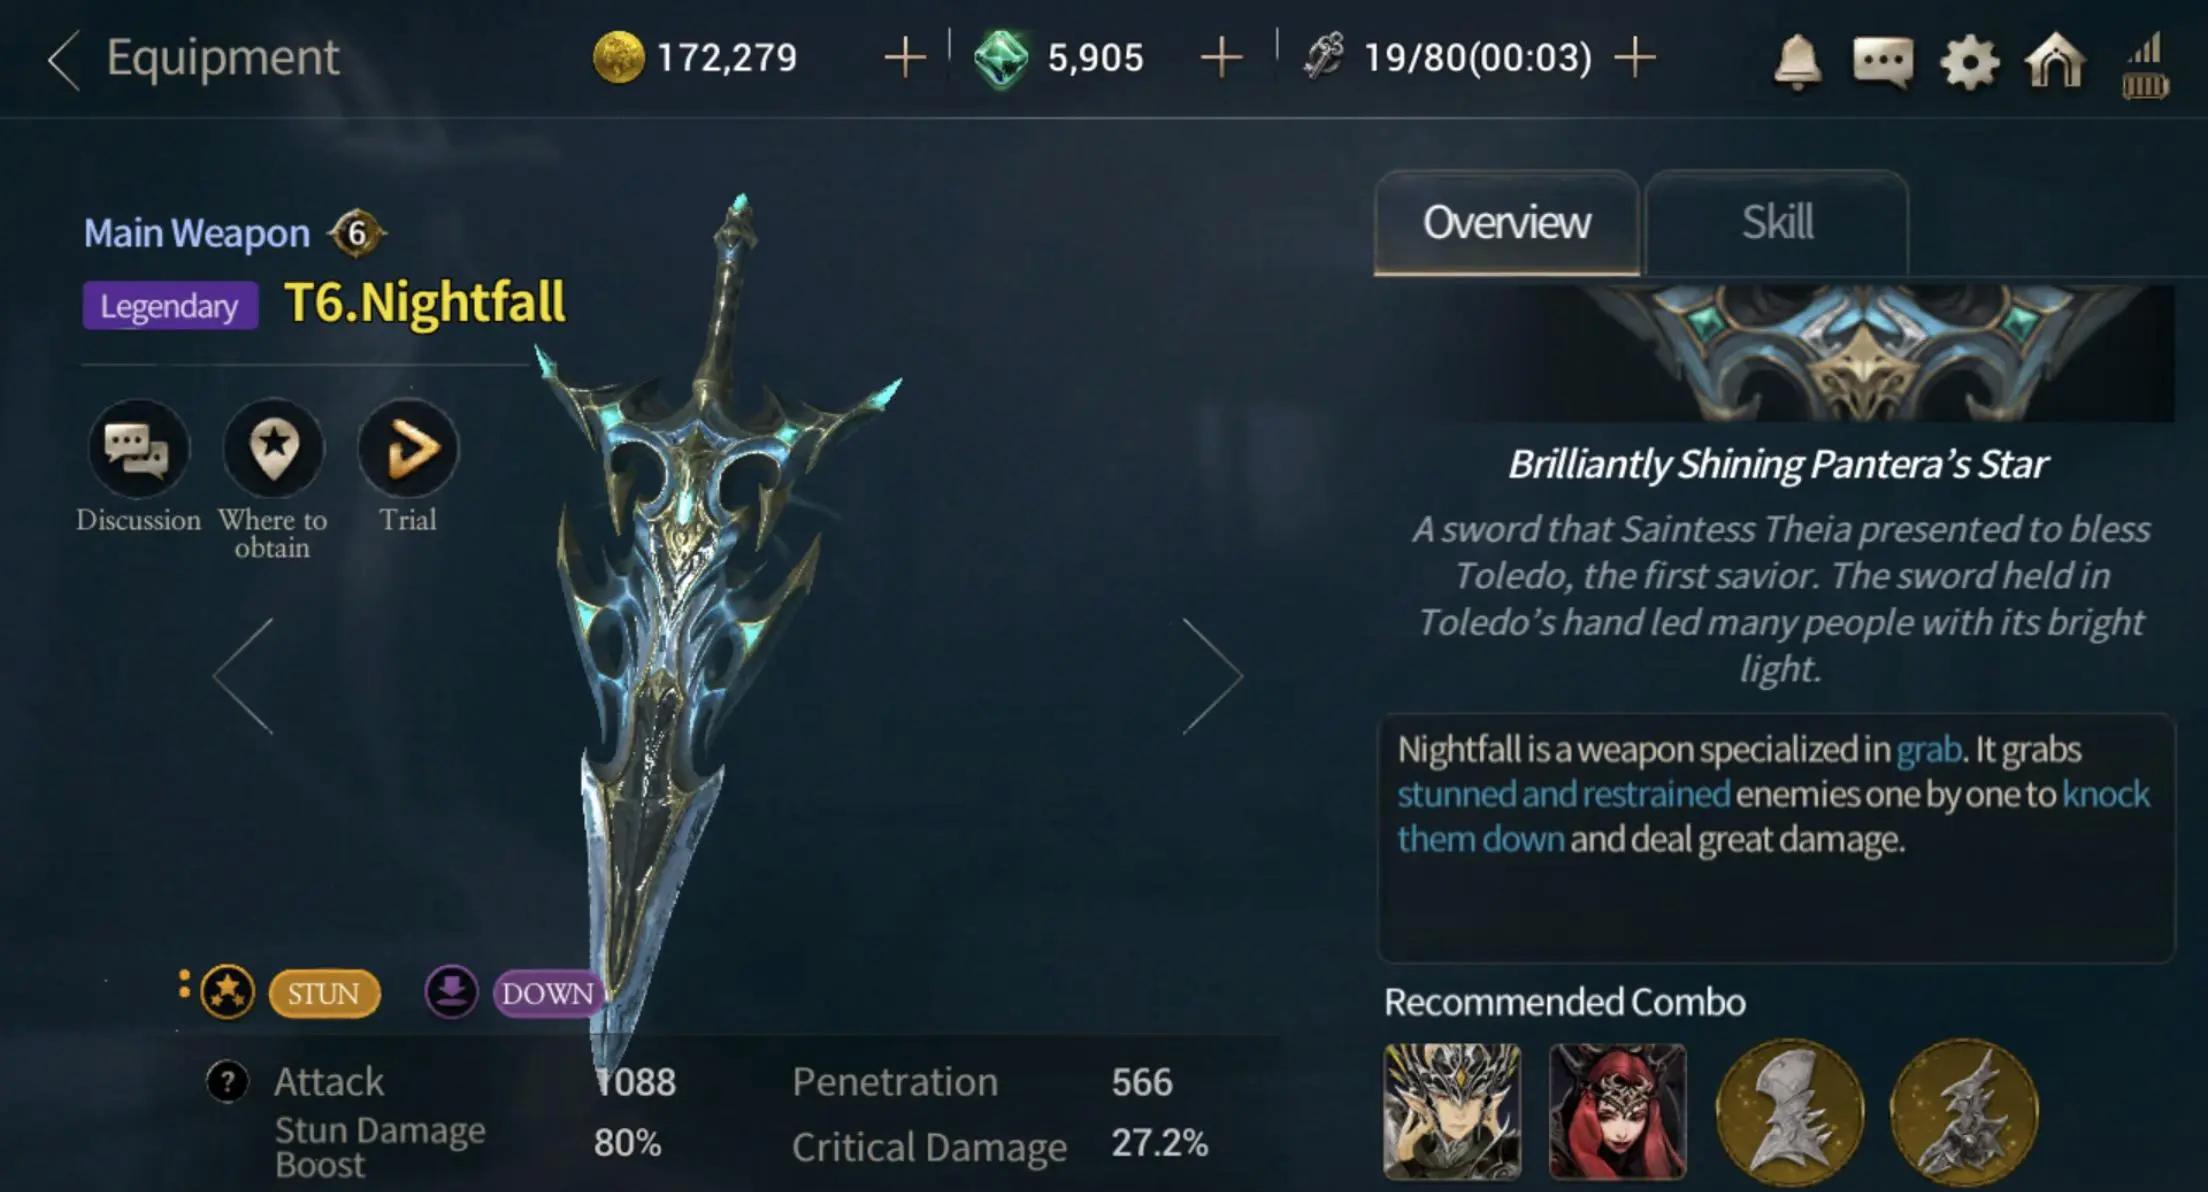Go back using the Equipment back arrow
The height and width of the screenshot is (1192, 2208).
coord(64,60)
